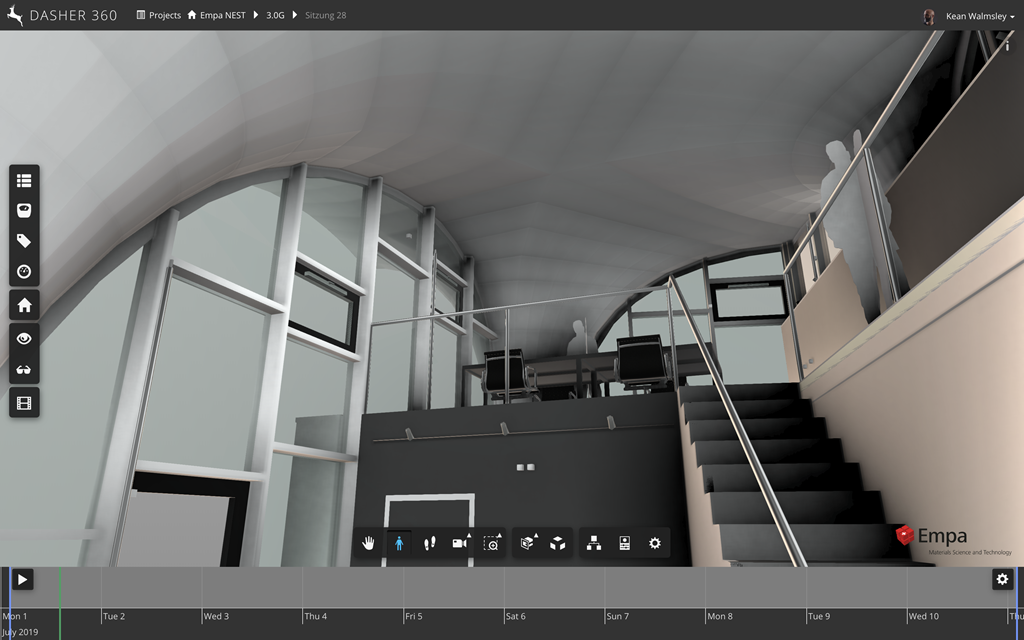Open the gauge dashboard icon
The width and height of the screenshot is (1024, 640).
tap(24, 271)
